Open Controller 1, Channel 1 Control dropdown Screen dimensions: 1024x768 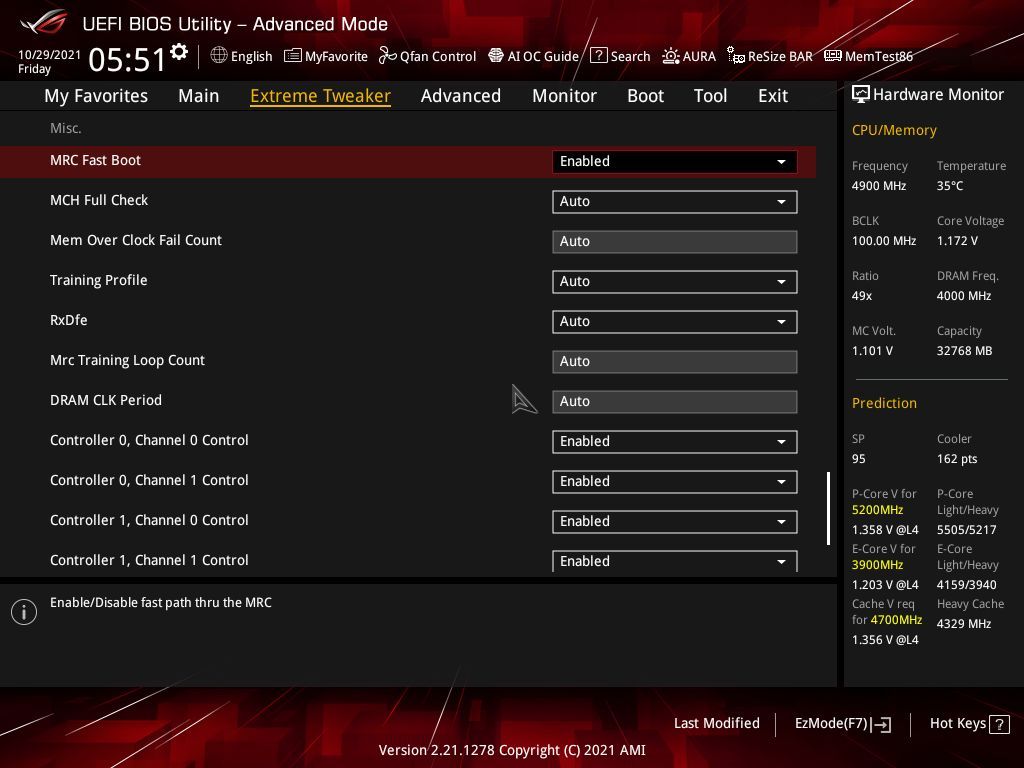pyautogui.click(x=675, y=561)
